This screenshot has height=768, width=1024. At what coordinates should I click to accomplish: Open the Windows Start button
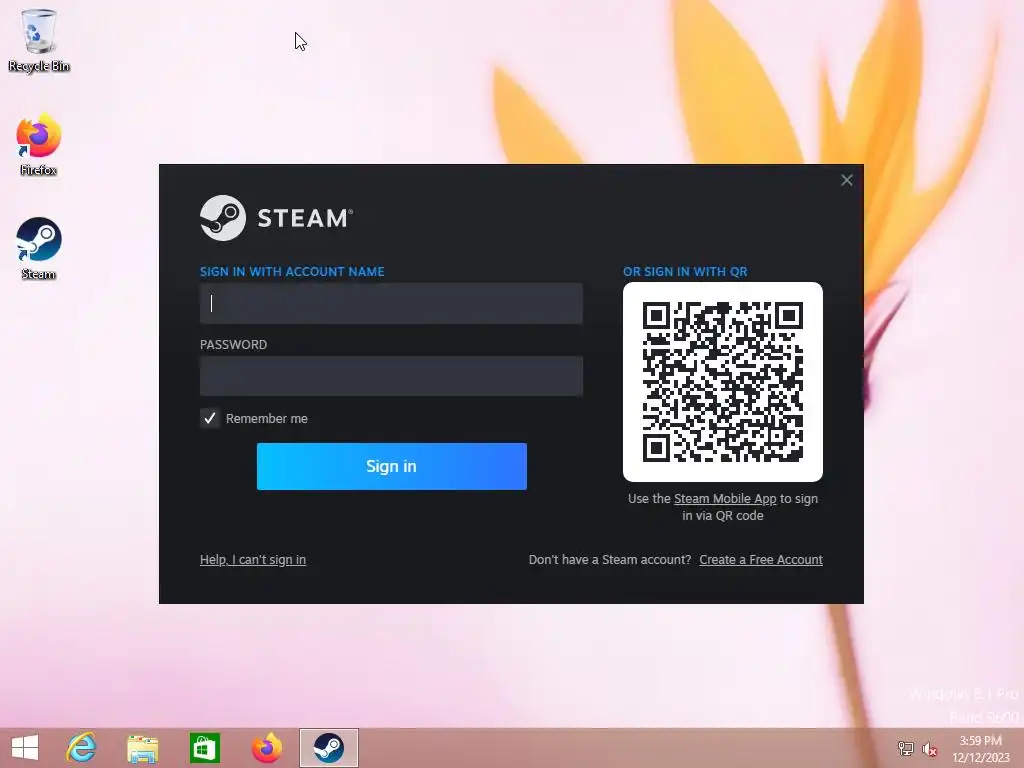pos(25,748)
